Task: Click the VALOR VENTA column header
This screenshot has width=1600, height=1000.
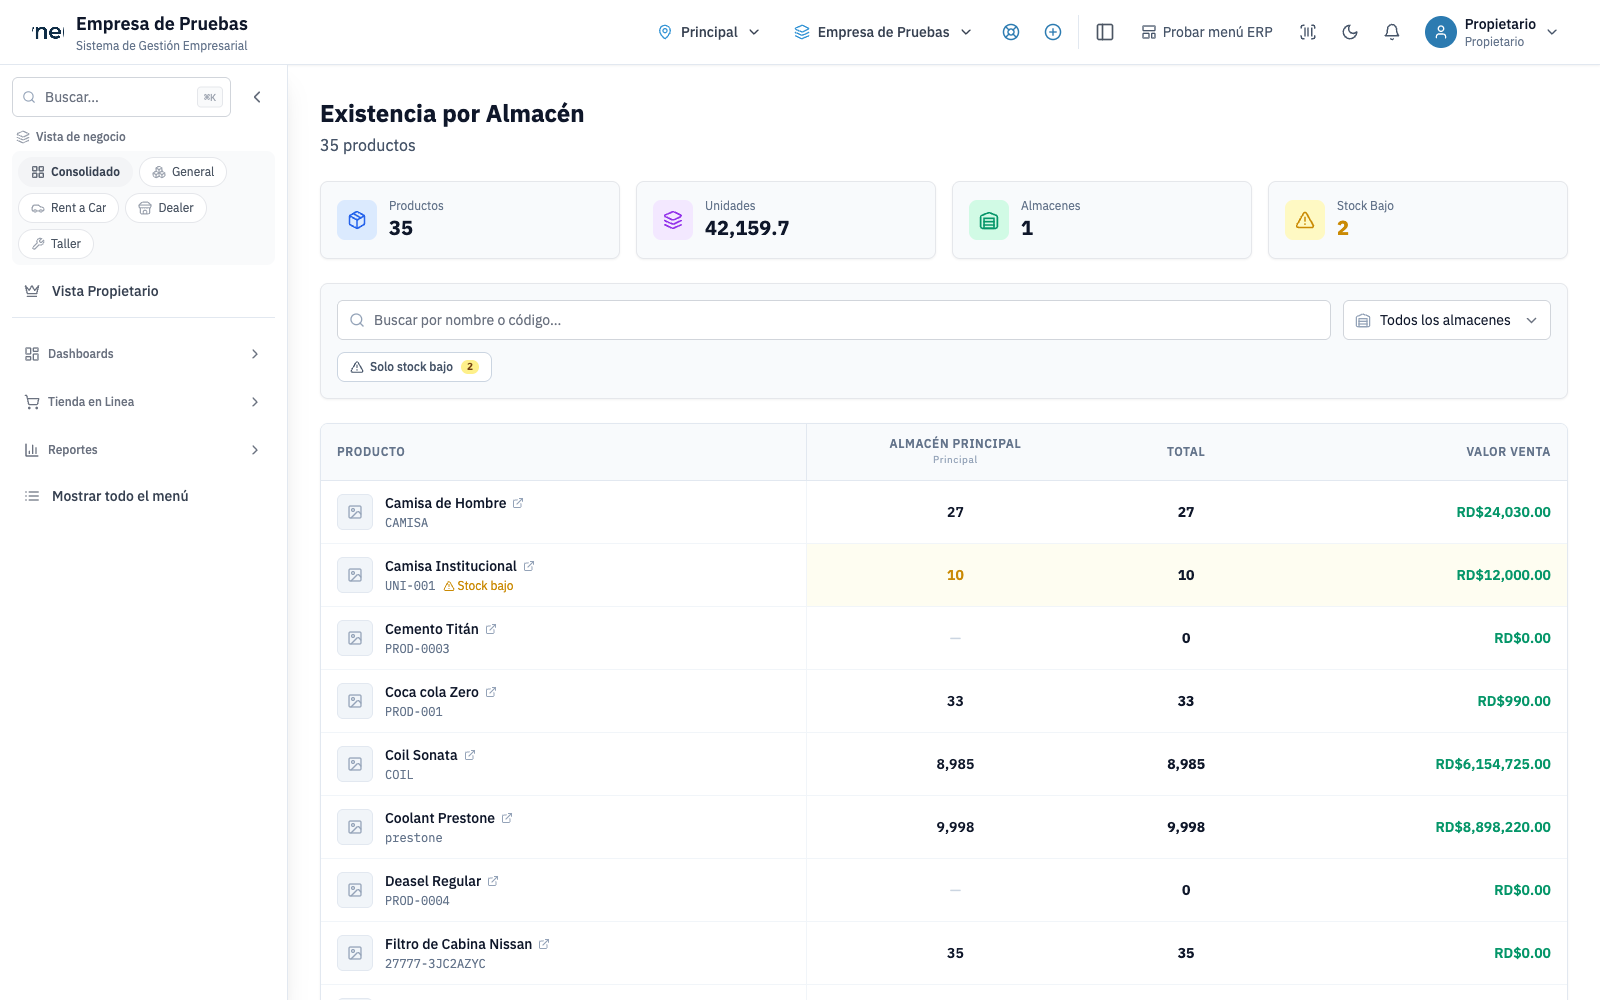Action: pyautogui.click(x=1508, y=452)
